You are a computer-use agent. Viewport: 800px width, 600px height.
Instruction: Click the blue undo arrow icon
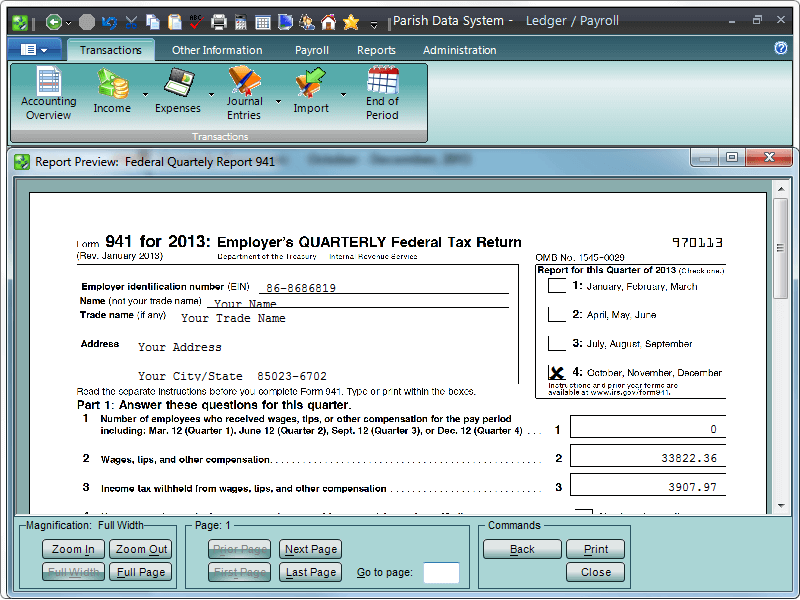tap(109, 22)
